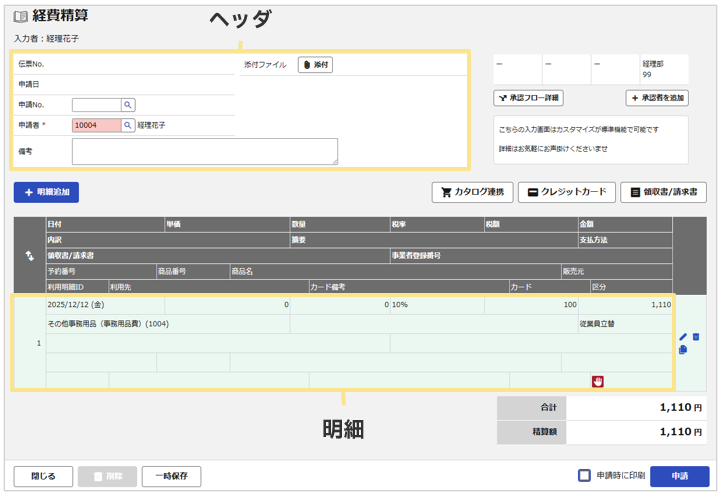Click the search icon next to 申請者 code 10004
The width and height of the screenshot is (719, 495).
click(x=128, y=125)
